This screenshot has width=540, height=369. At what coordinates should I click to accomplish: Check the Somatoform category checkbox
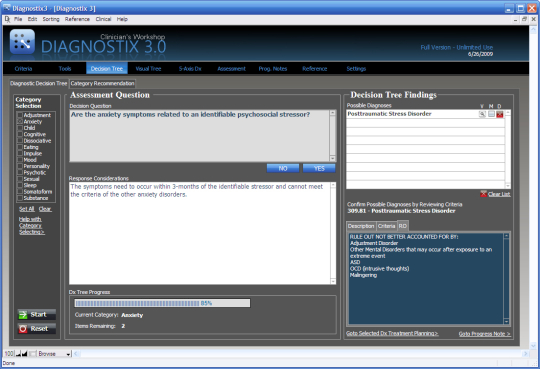pos(20,192)
